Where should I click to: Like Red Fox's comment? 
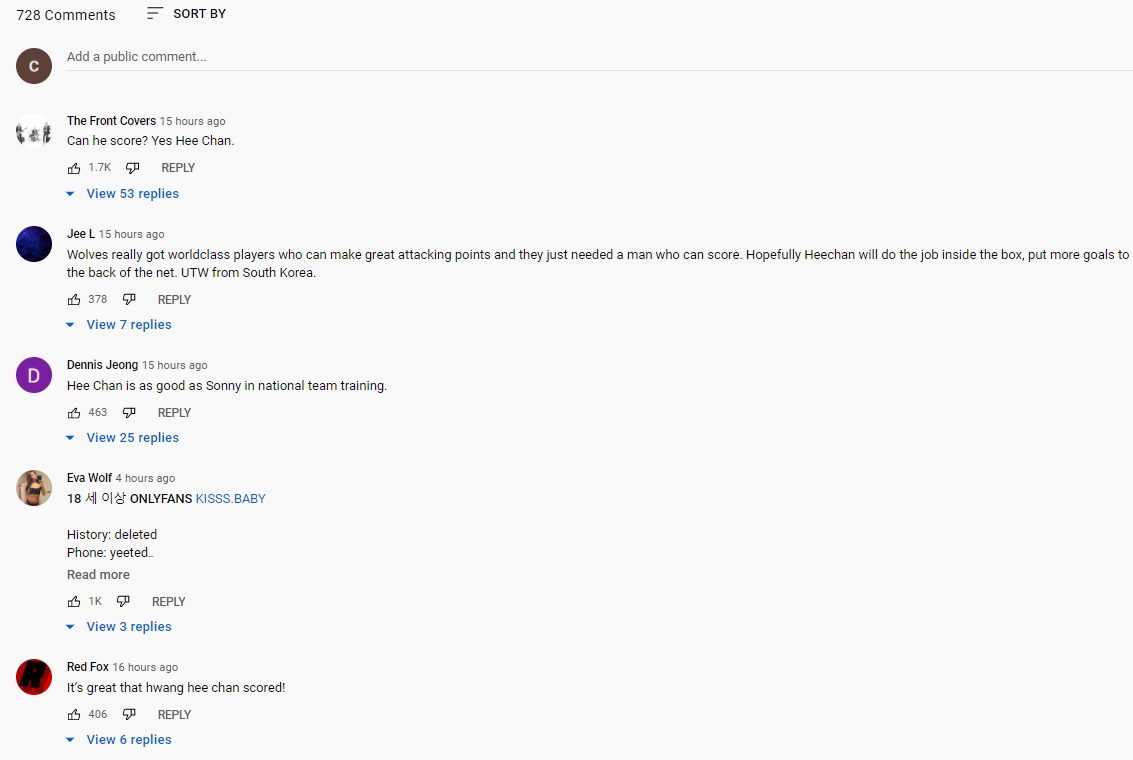tap(74, 715)
